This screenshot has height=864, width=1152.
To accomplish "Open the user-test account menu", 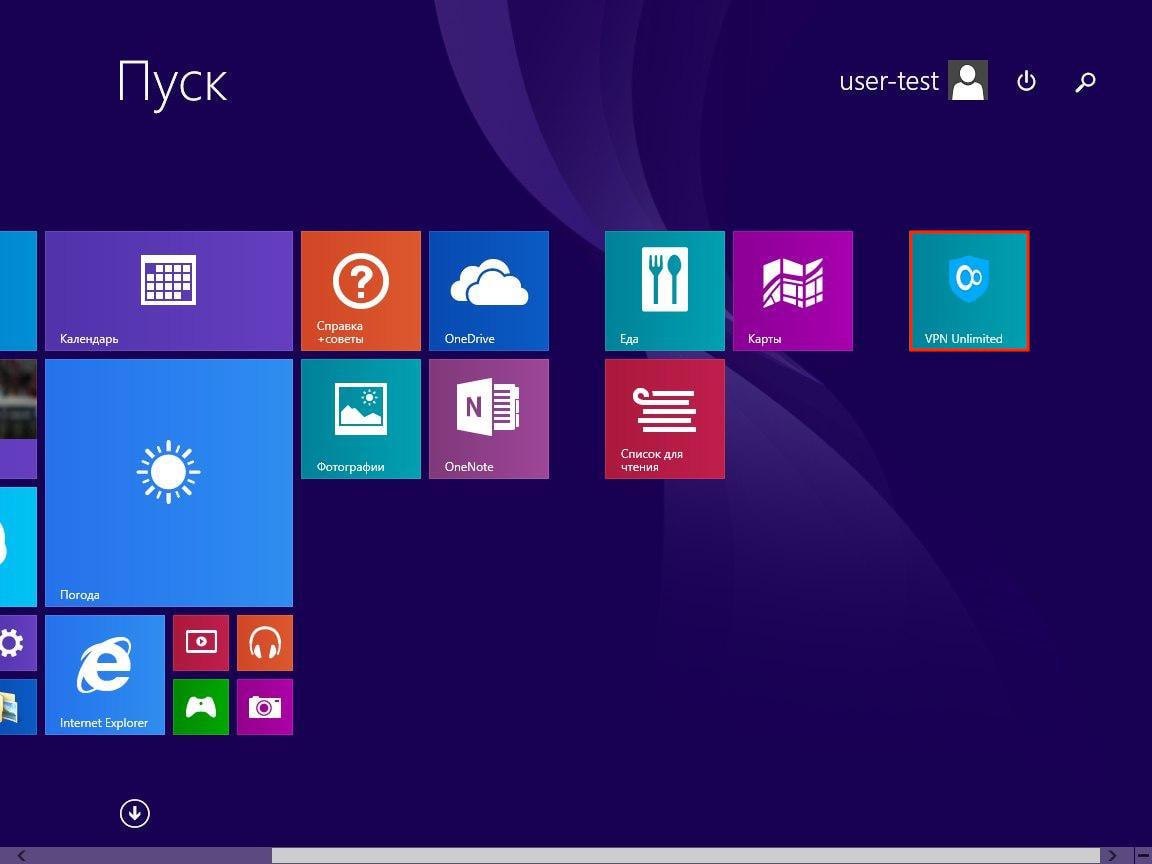I will coord(912,81).
